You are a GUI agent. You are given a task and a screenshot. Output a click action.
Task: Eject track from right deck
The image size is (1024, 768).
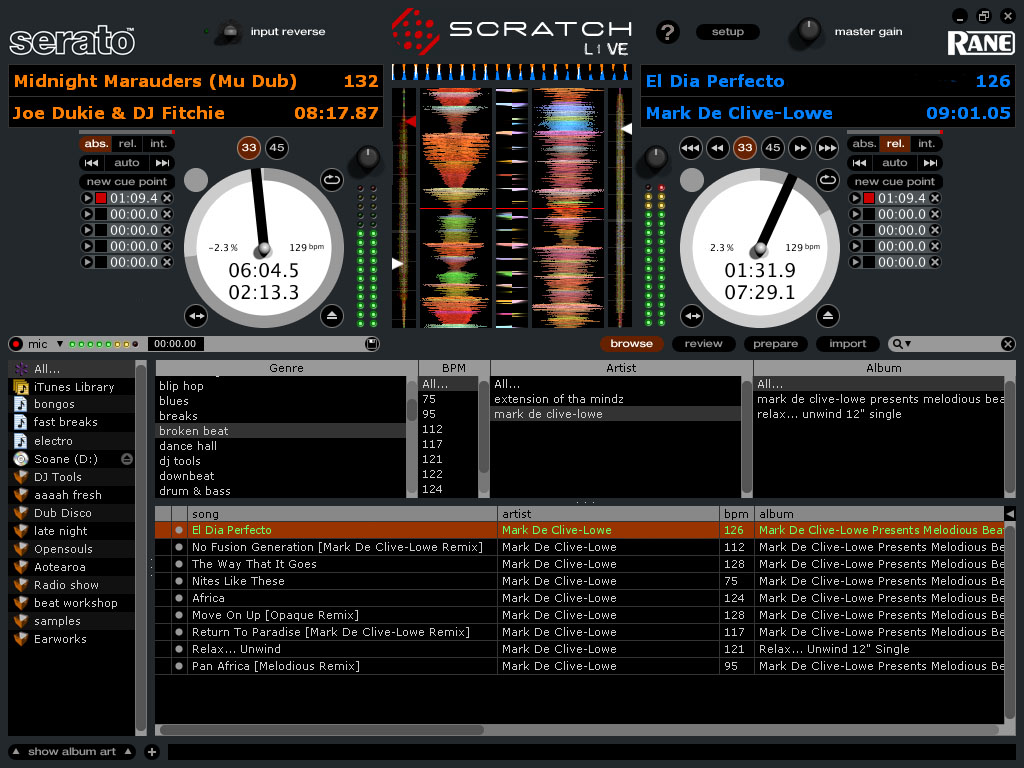coord(827,316)
